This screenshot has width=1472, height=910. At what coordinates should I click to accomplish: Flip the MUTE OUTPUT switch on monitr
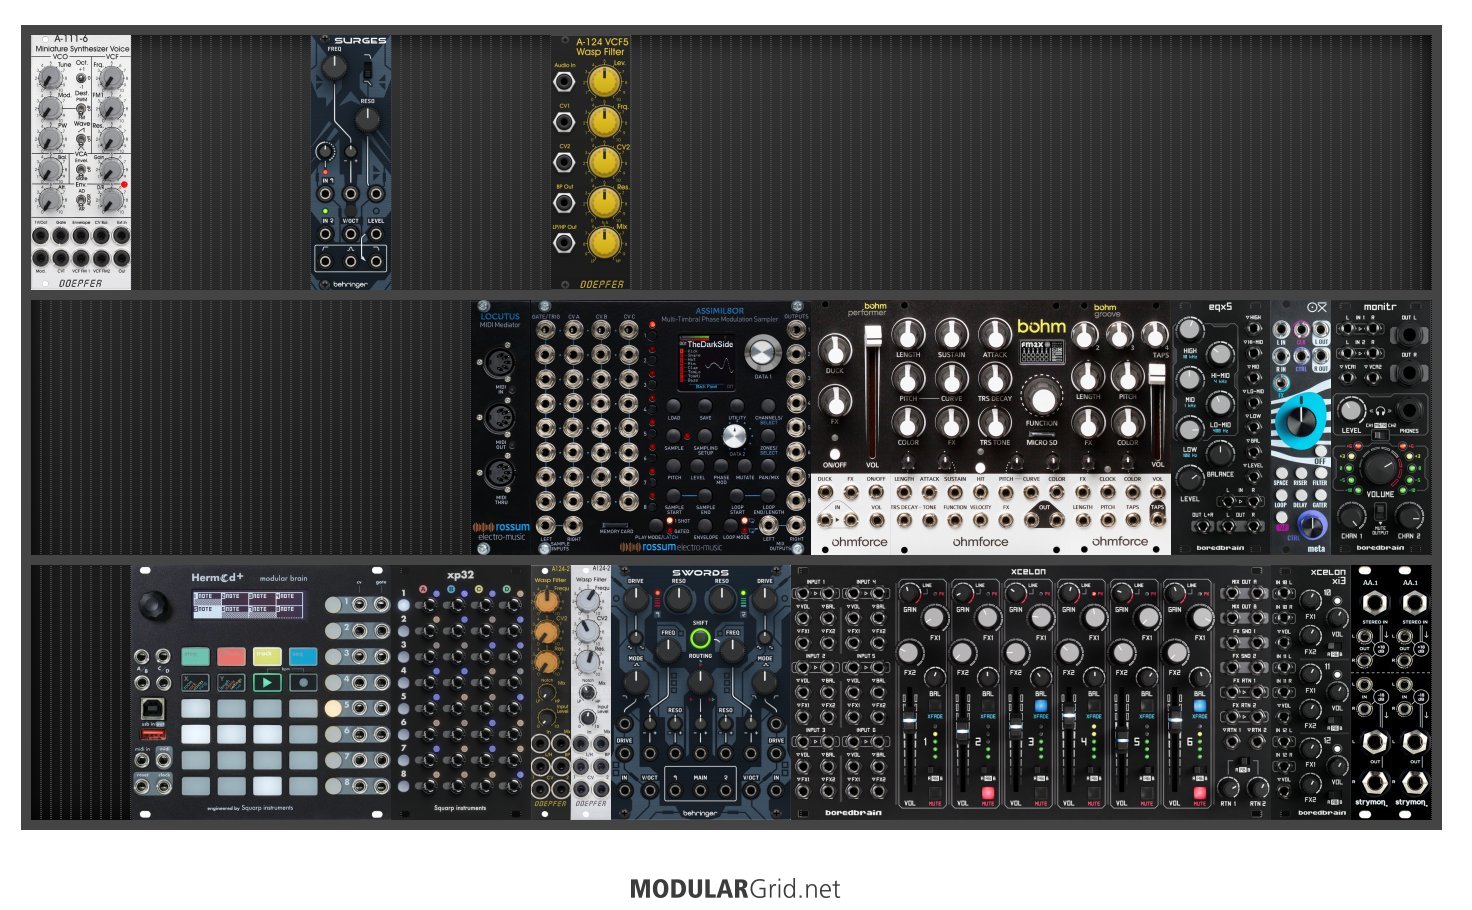(1380, 514)
